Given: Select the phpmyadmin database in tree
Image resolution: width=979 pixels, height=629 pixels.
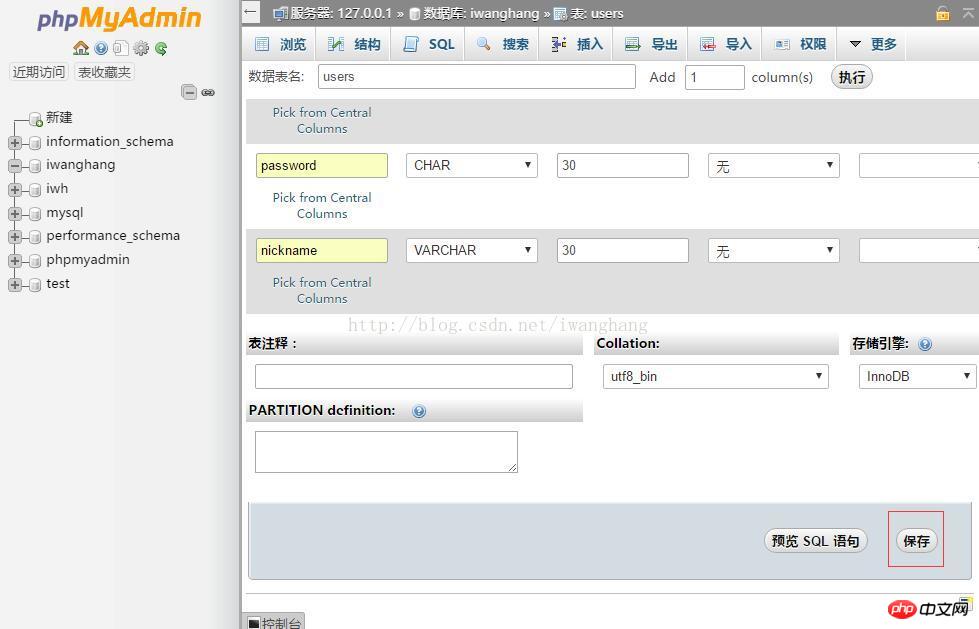Looking at the screenshot, I should 88,260.
